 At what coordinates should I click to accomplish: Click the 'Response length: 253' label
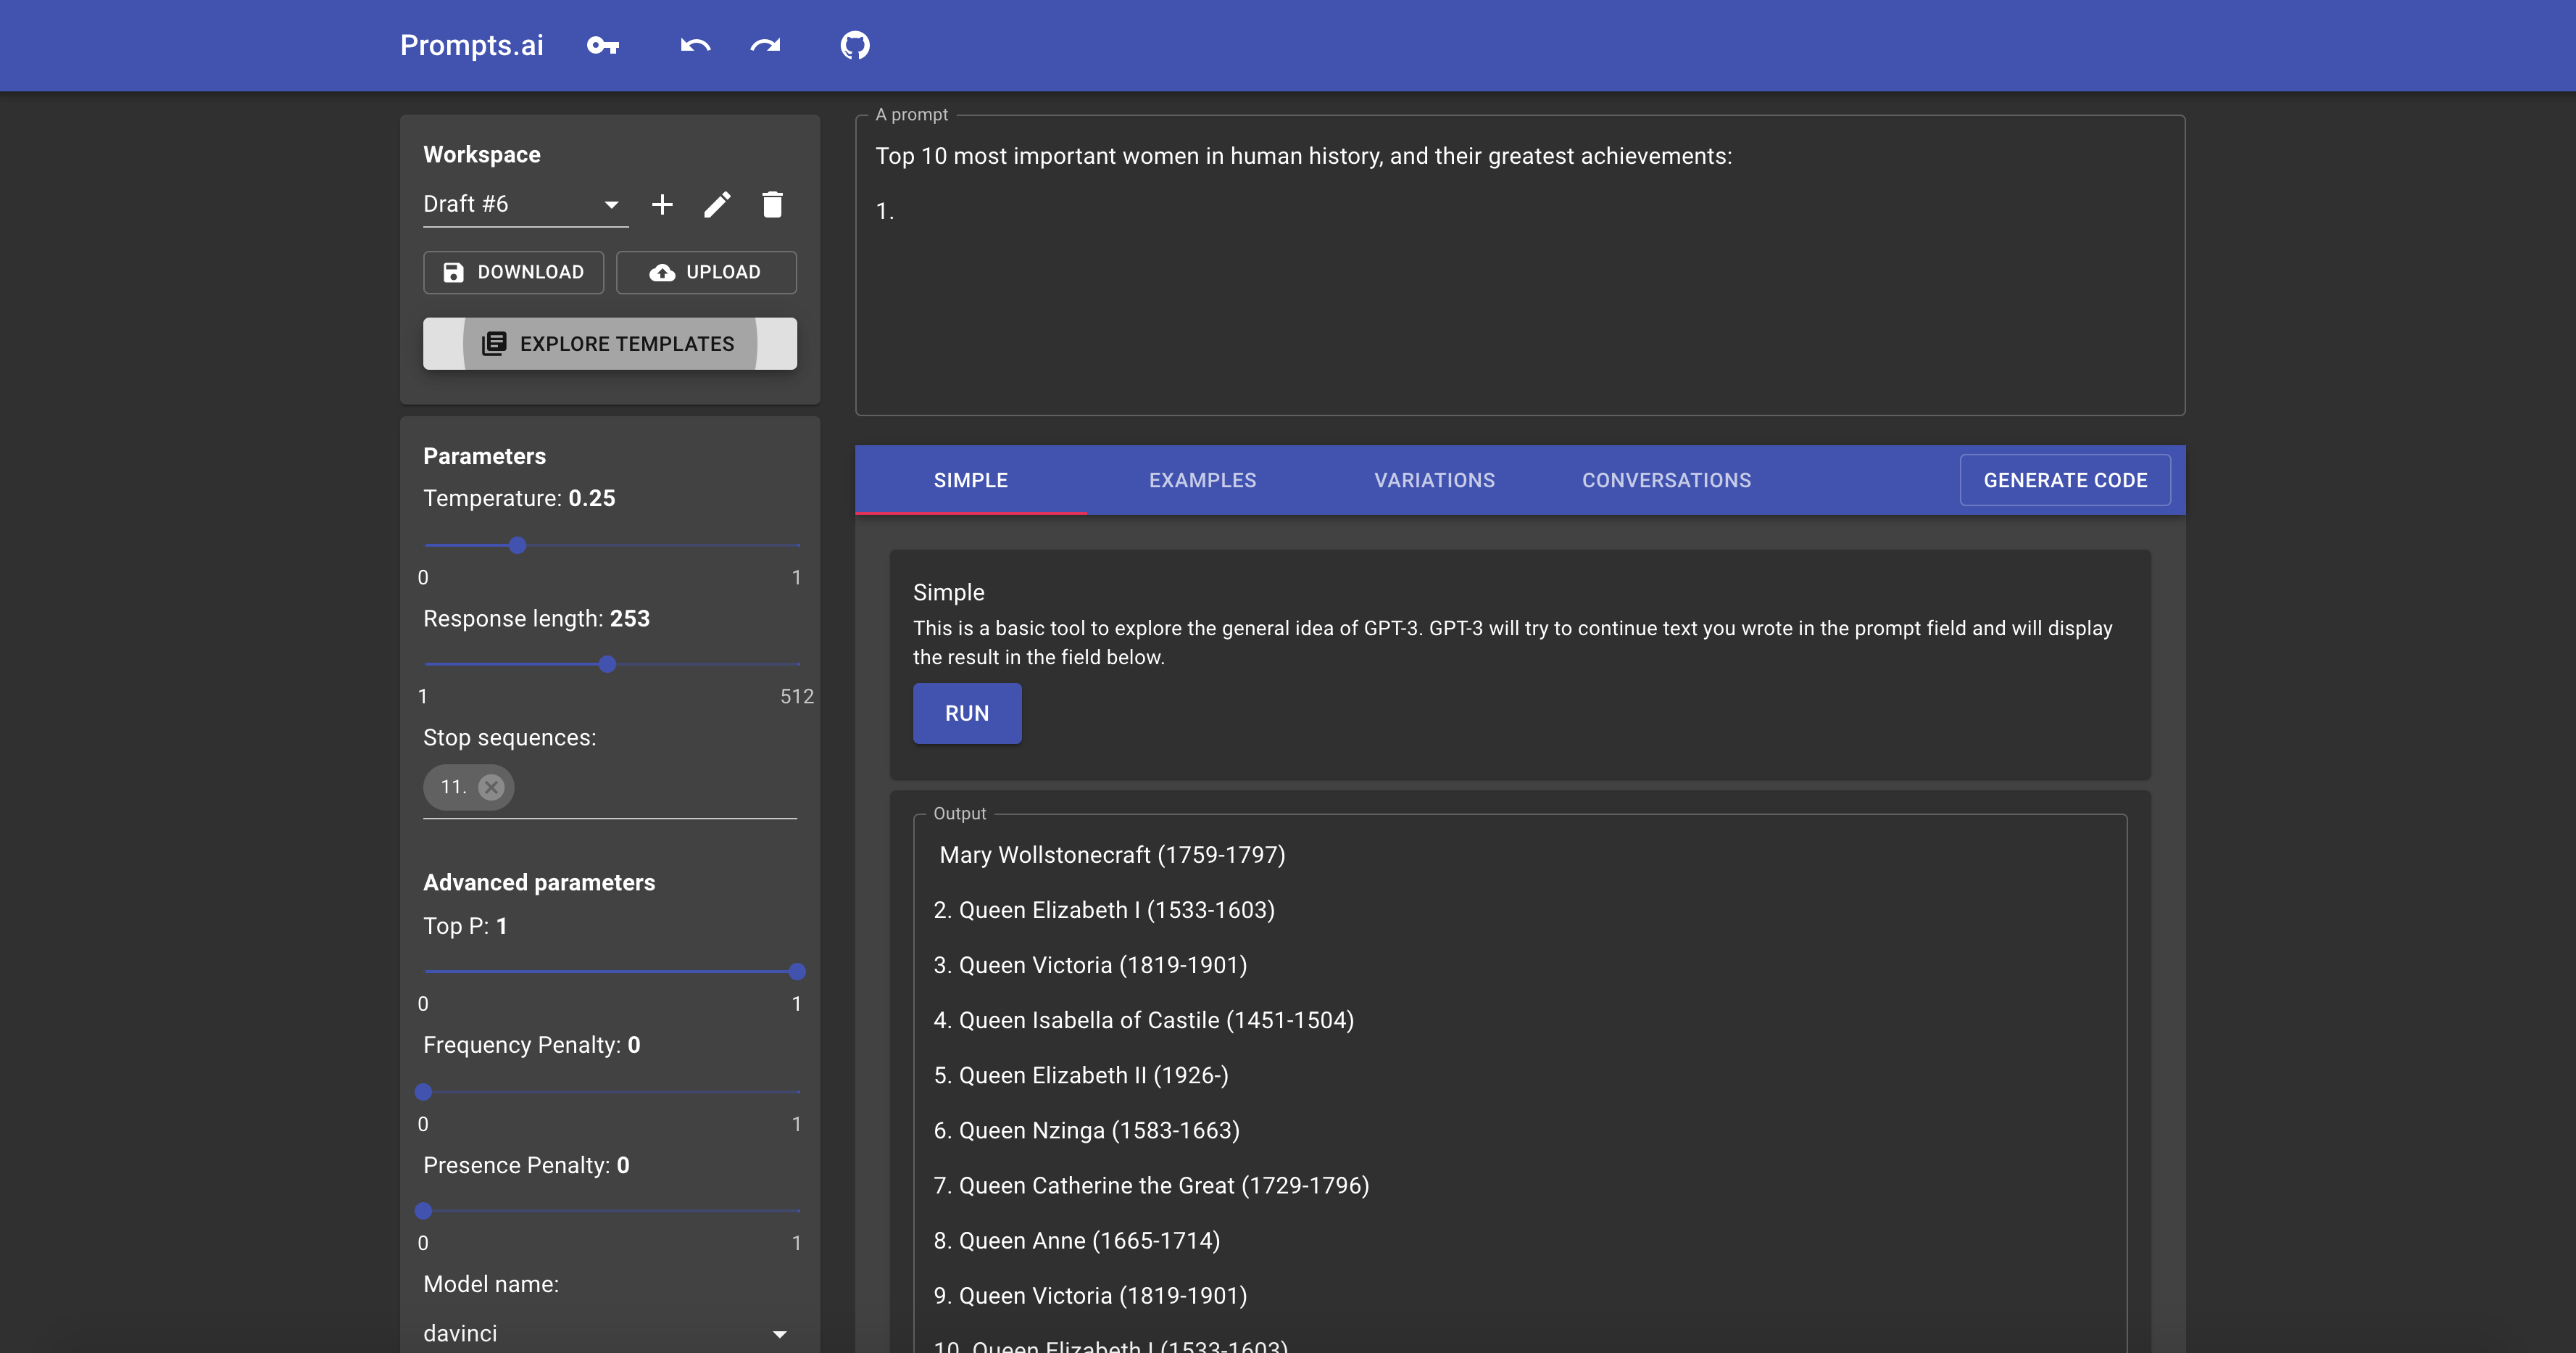point(536,618)
